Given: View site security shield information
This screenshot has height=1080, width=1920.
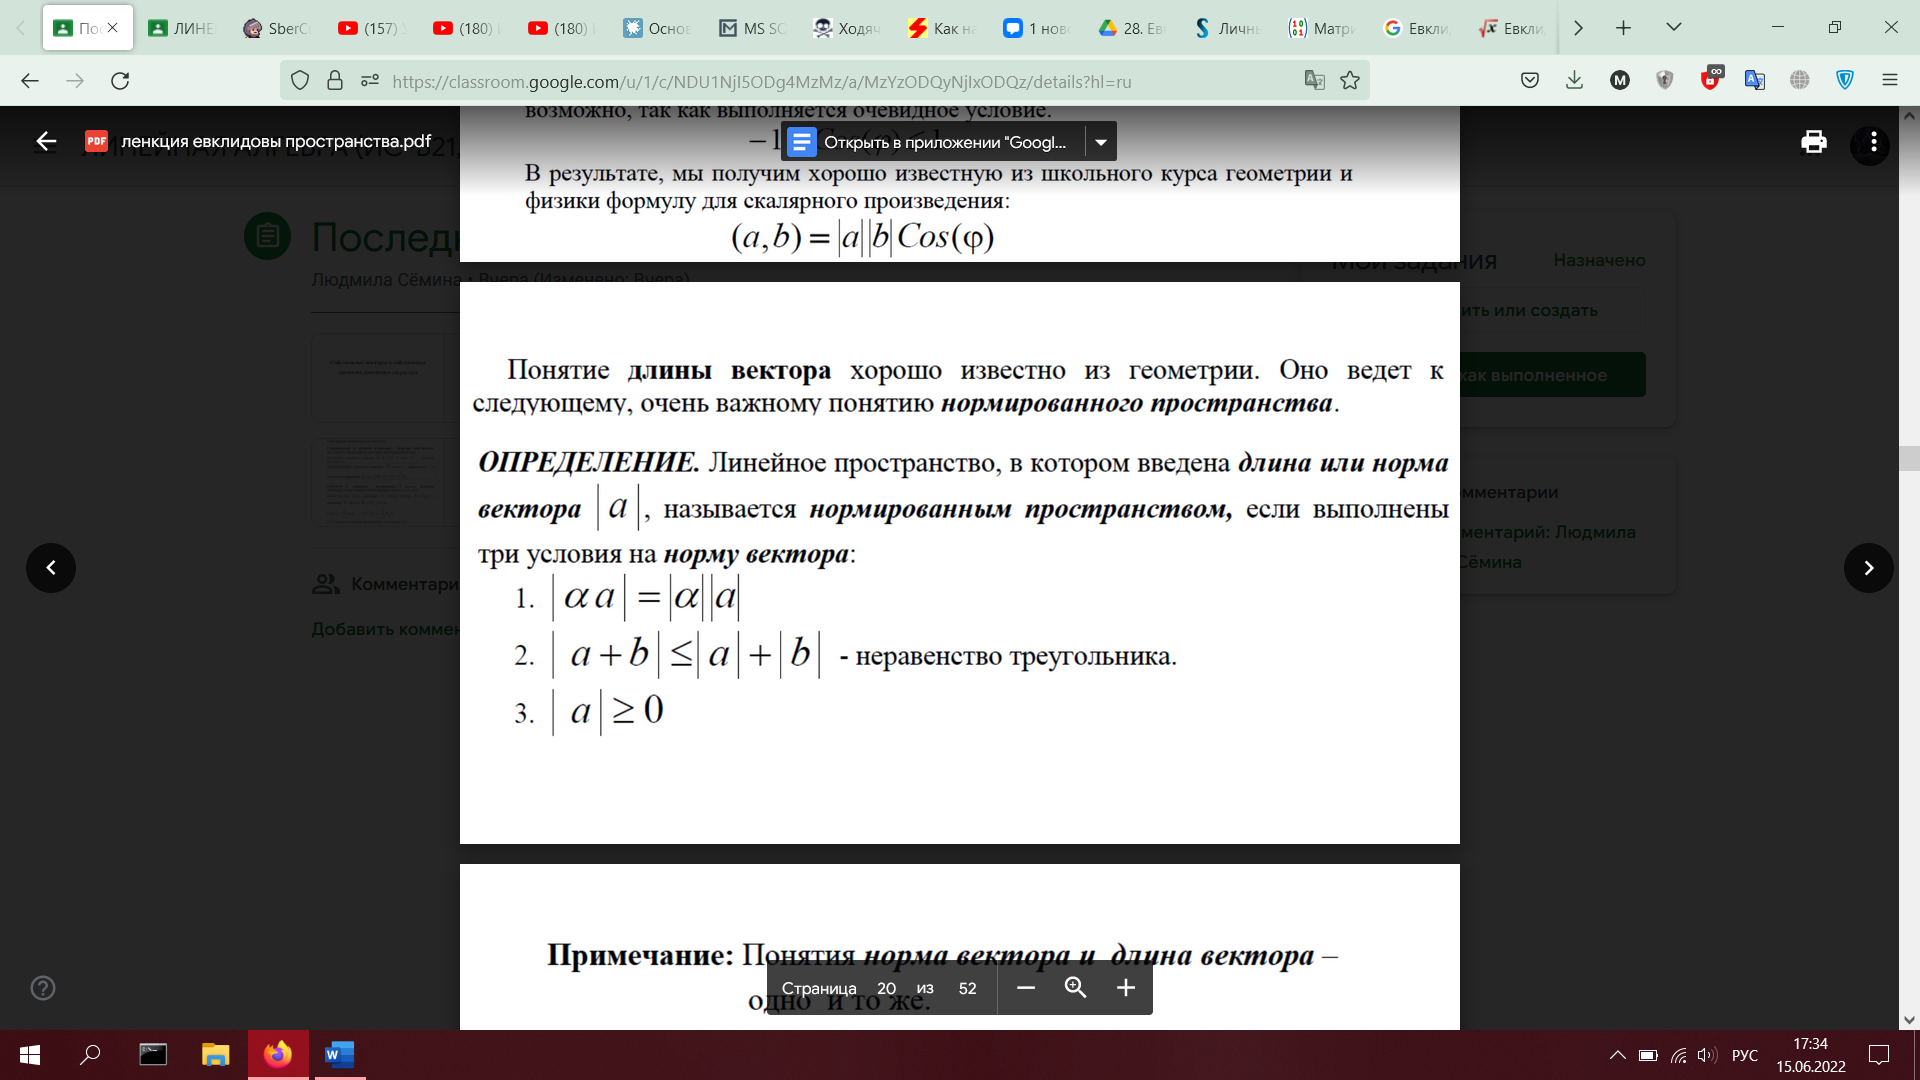Looking at the screenshot, I should pyautogui.click(x=300, y=81).
